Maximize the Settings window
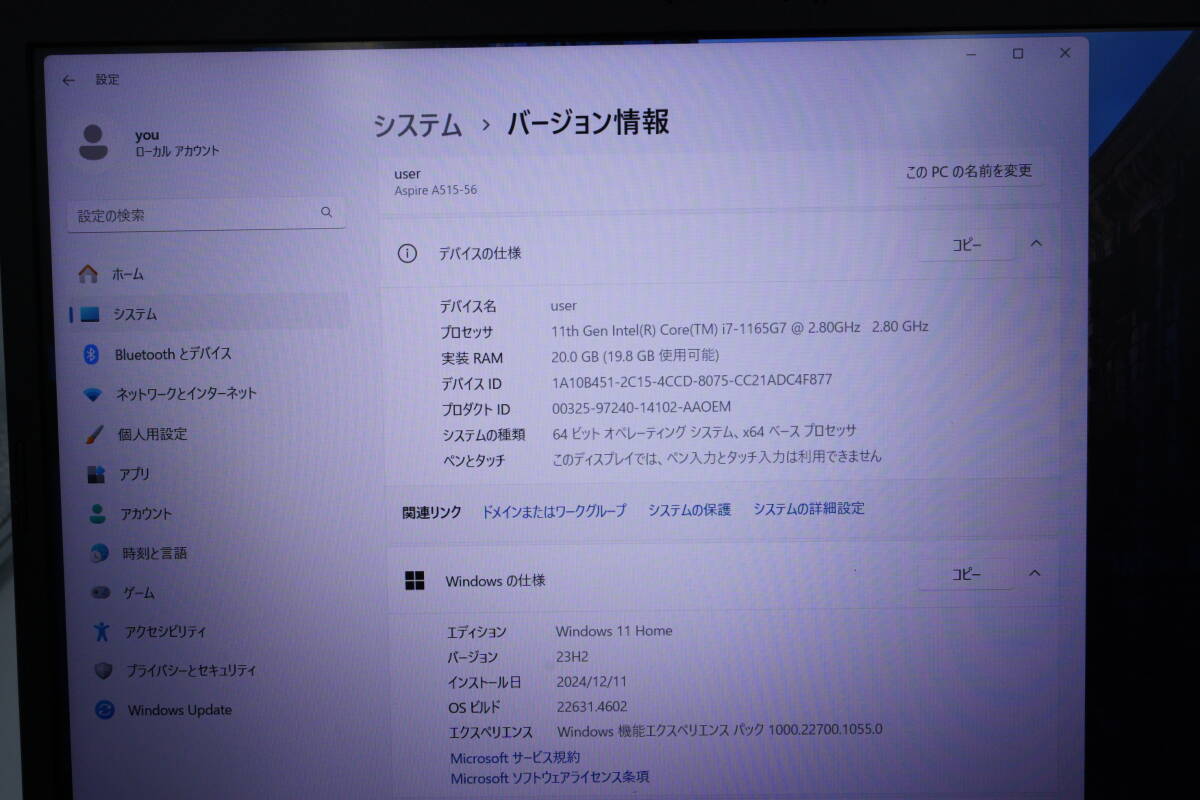This screenshot has height=800, width=1200. coord(1018,54)
